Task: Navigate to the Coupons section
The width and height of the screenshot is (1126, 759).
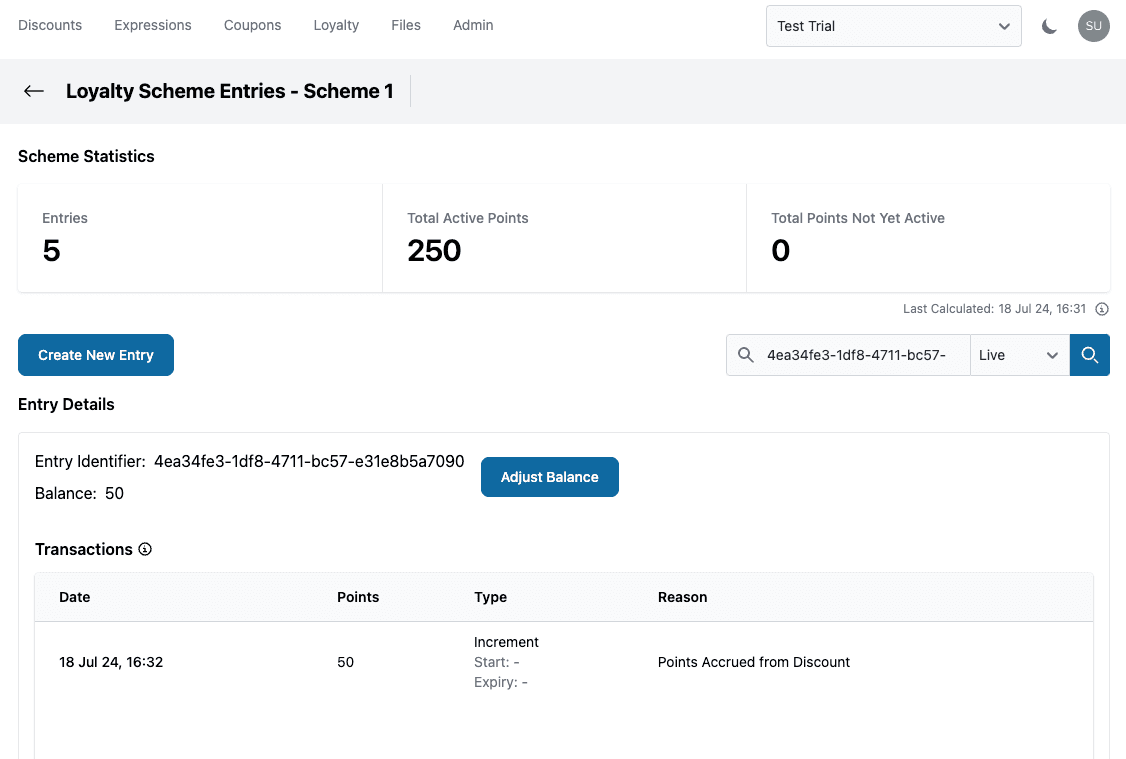Action: [252, 25]
